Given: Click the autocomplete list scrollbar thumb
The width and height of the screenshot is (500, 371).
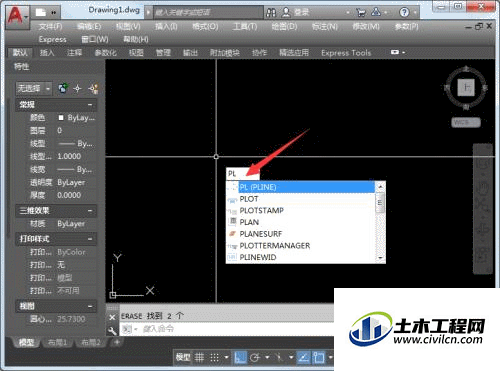Looking at the screenshot, I should (380, 202).
